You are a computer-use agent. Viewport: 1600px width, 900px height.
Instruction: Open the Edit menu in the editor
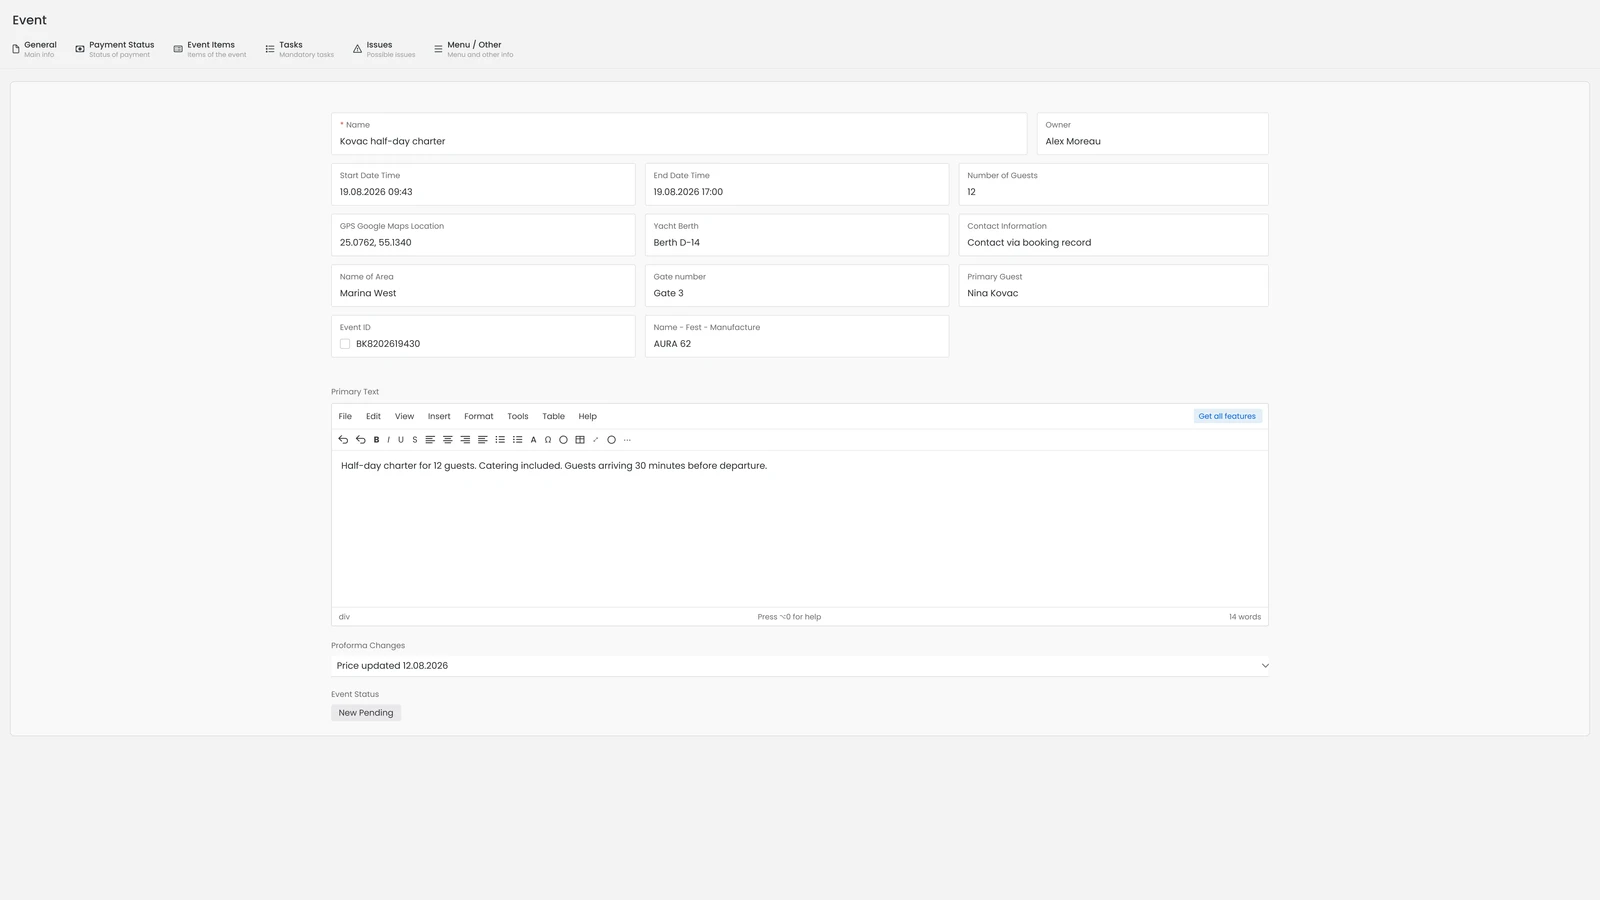373,416
